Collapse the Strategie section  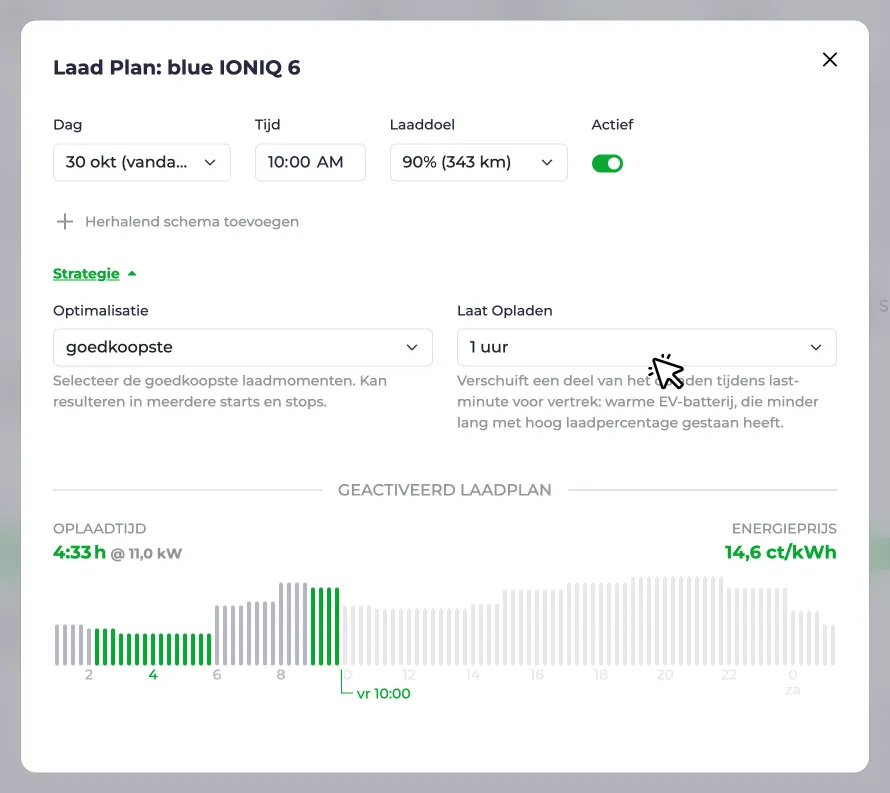pos(94,274)
